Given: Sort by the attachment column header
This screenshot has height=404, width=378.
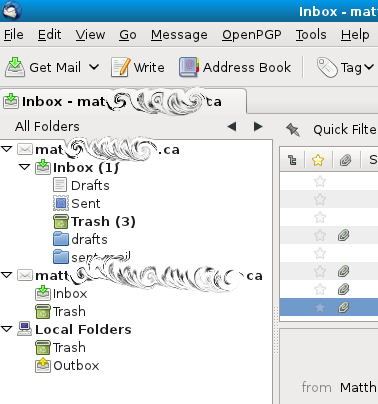Looking at the screenshot, I should click(x=346, y=160).
